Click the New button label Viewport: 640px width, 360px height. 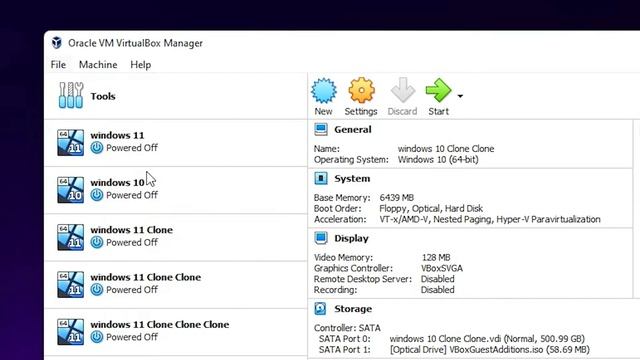click(x=323, y=111)
